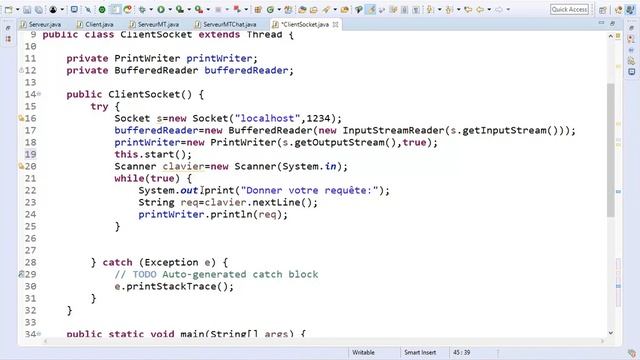Click the Forward navigation arrow
This screenshot has width=640, height=360.
click(x=499, y=9)
